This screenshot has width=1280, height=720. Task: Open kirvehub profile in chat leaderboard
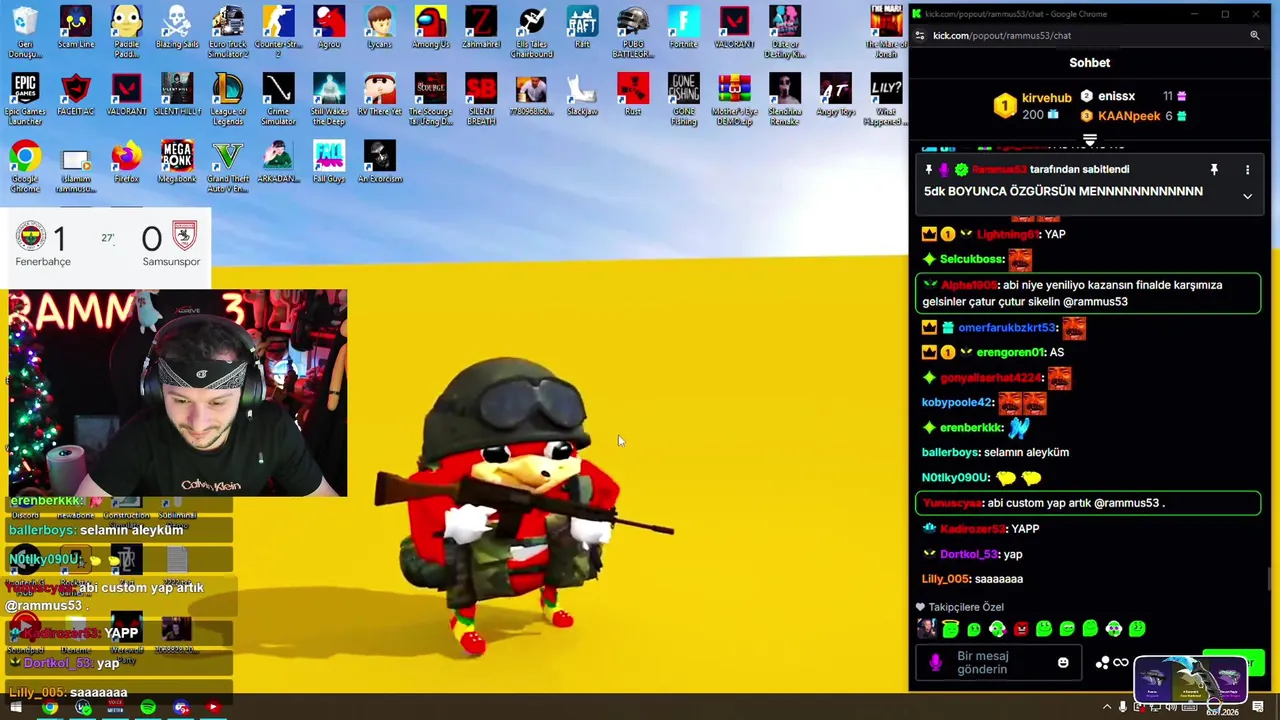click(x=1046, y=98)
